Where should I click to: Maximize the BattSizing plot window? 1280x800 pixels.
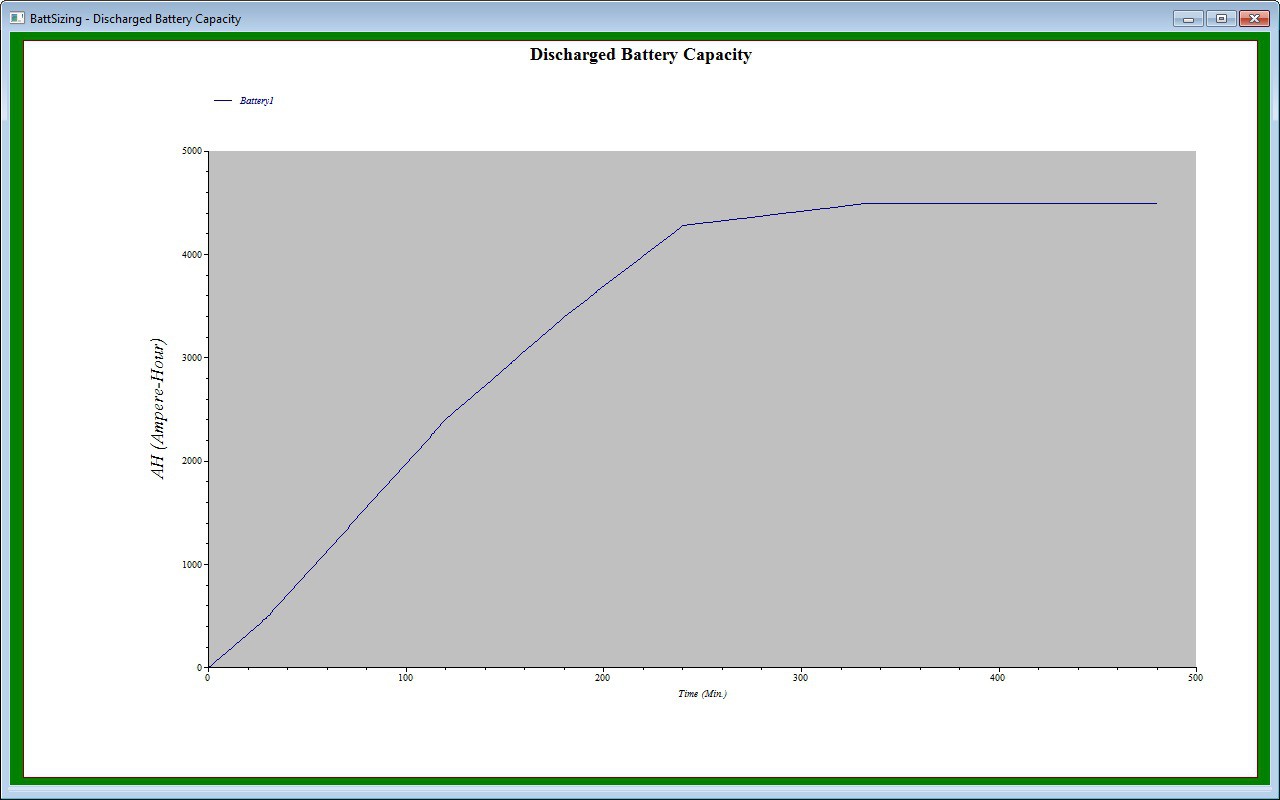coord(1220,18)
